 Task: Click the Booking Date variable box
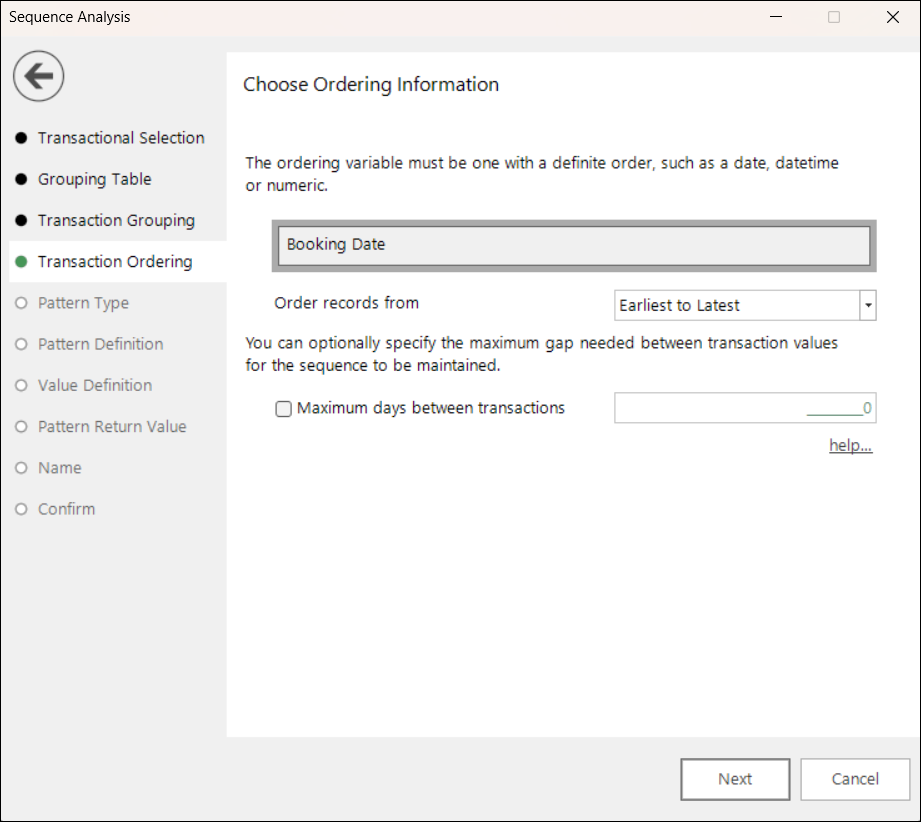point(574,246)
